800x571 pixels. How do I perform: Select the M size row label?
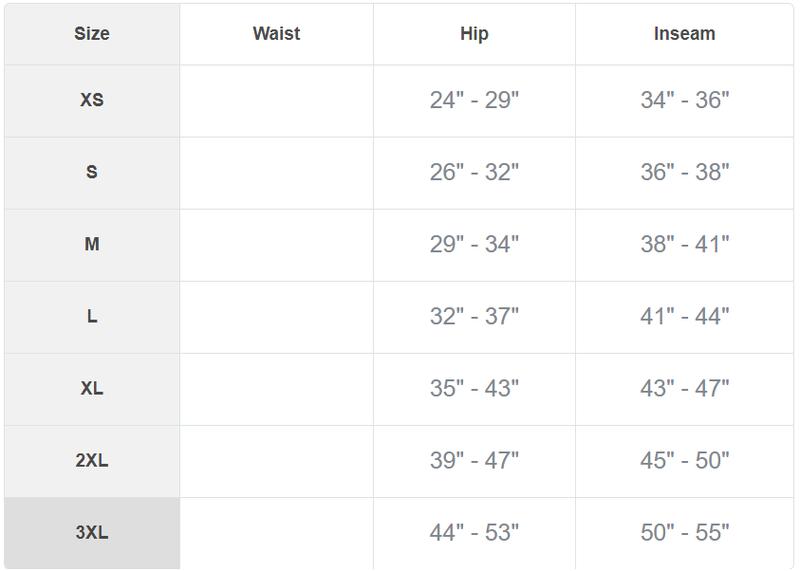pyautogui.click(x=92, y=244)
